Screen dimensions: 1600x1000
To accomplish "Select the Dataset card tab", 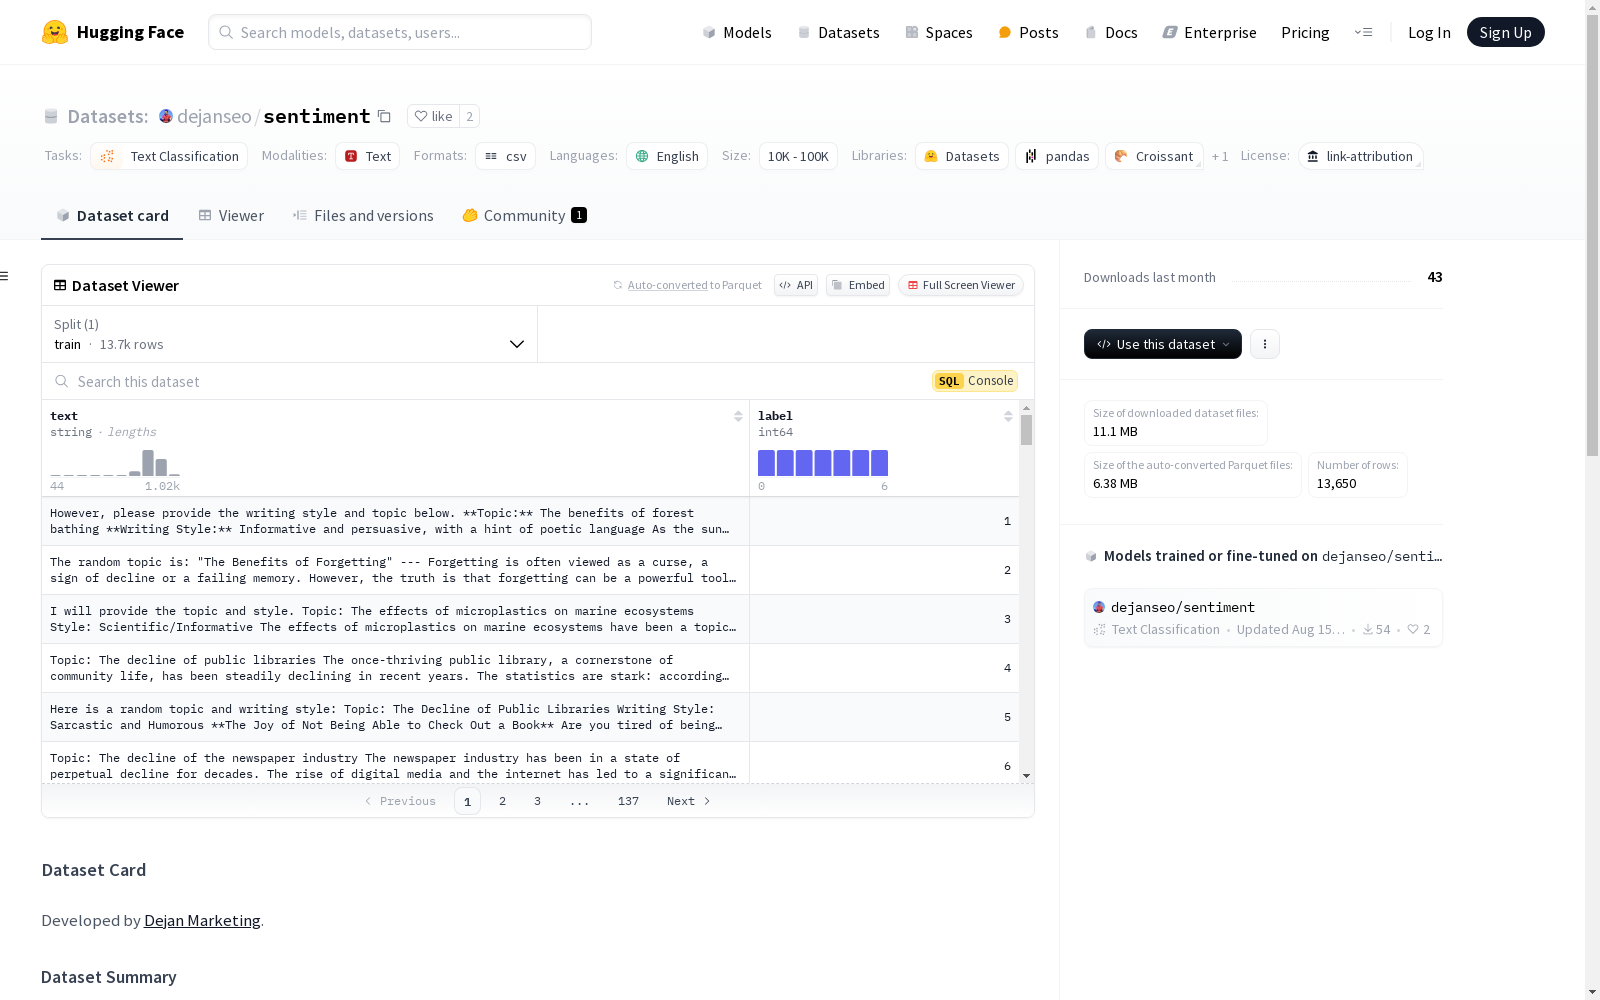I will click(112, 216).
